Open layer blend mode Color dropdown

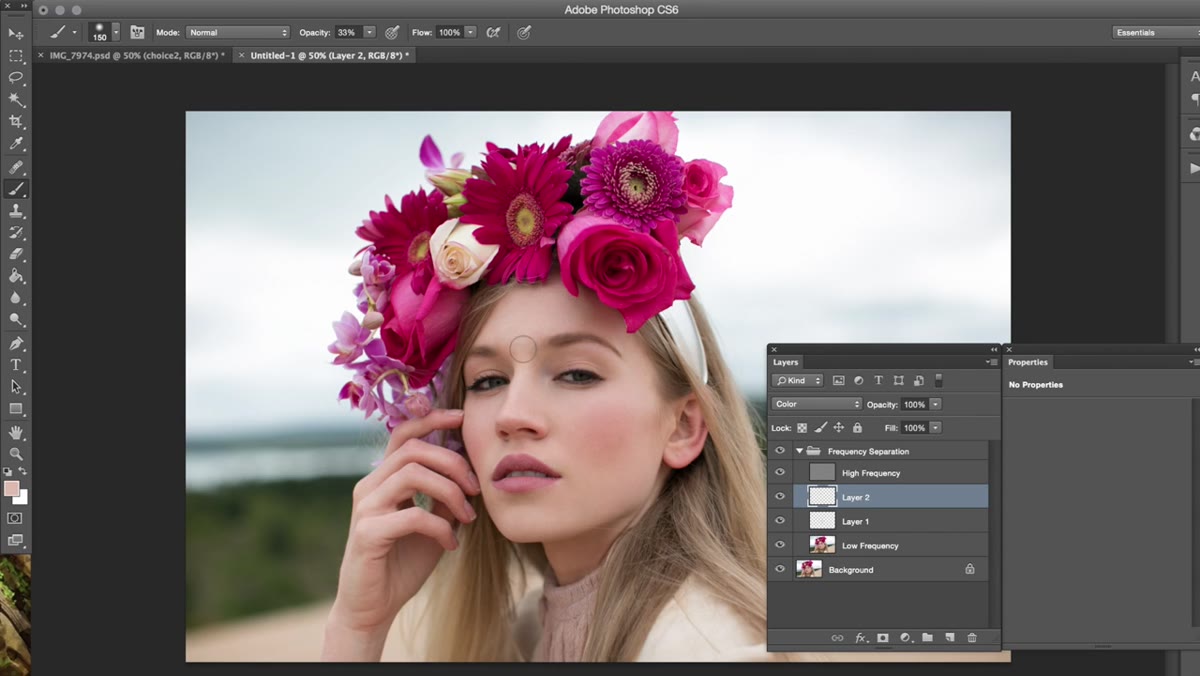pos(816,404)
